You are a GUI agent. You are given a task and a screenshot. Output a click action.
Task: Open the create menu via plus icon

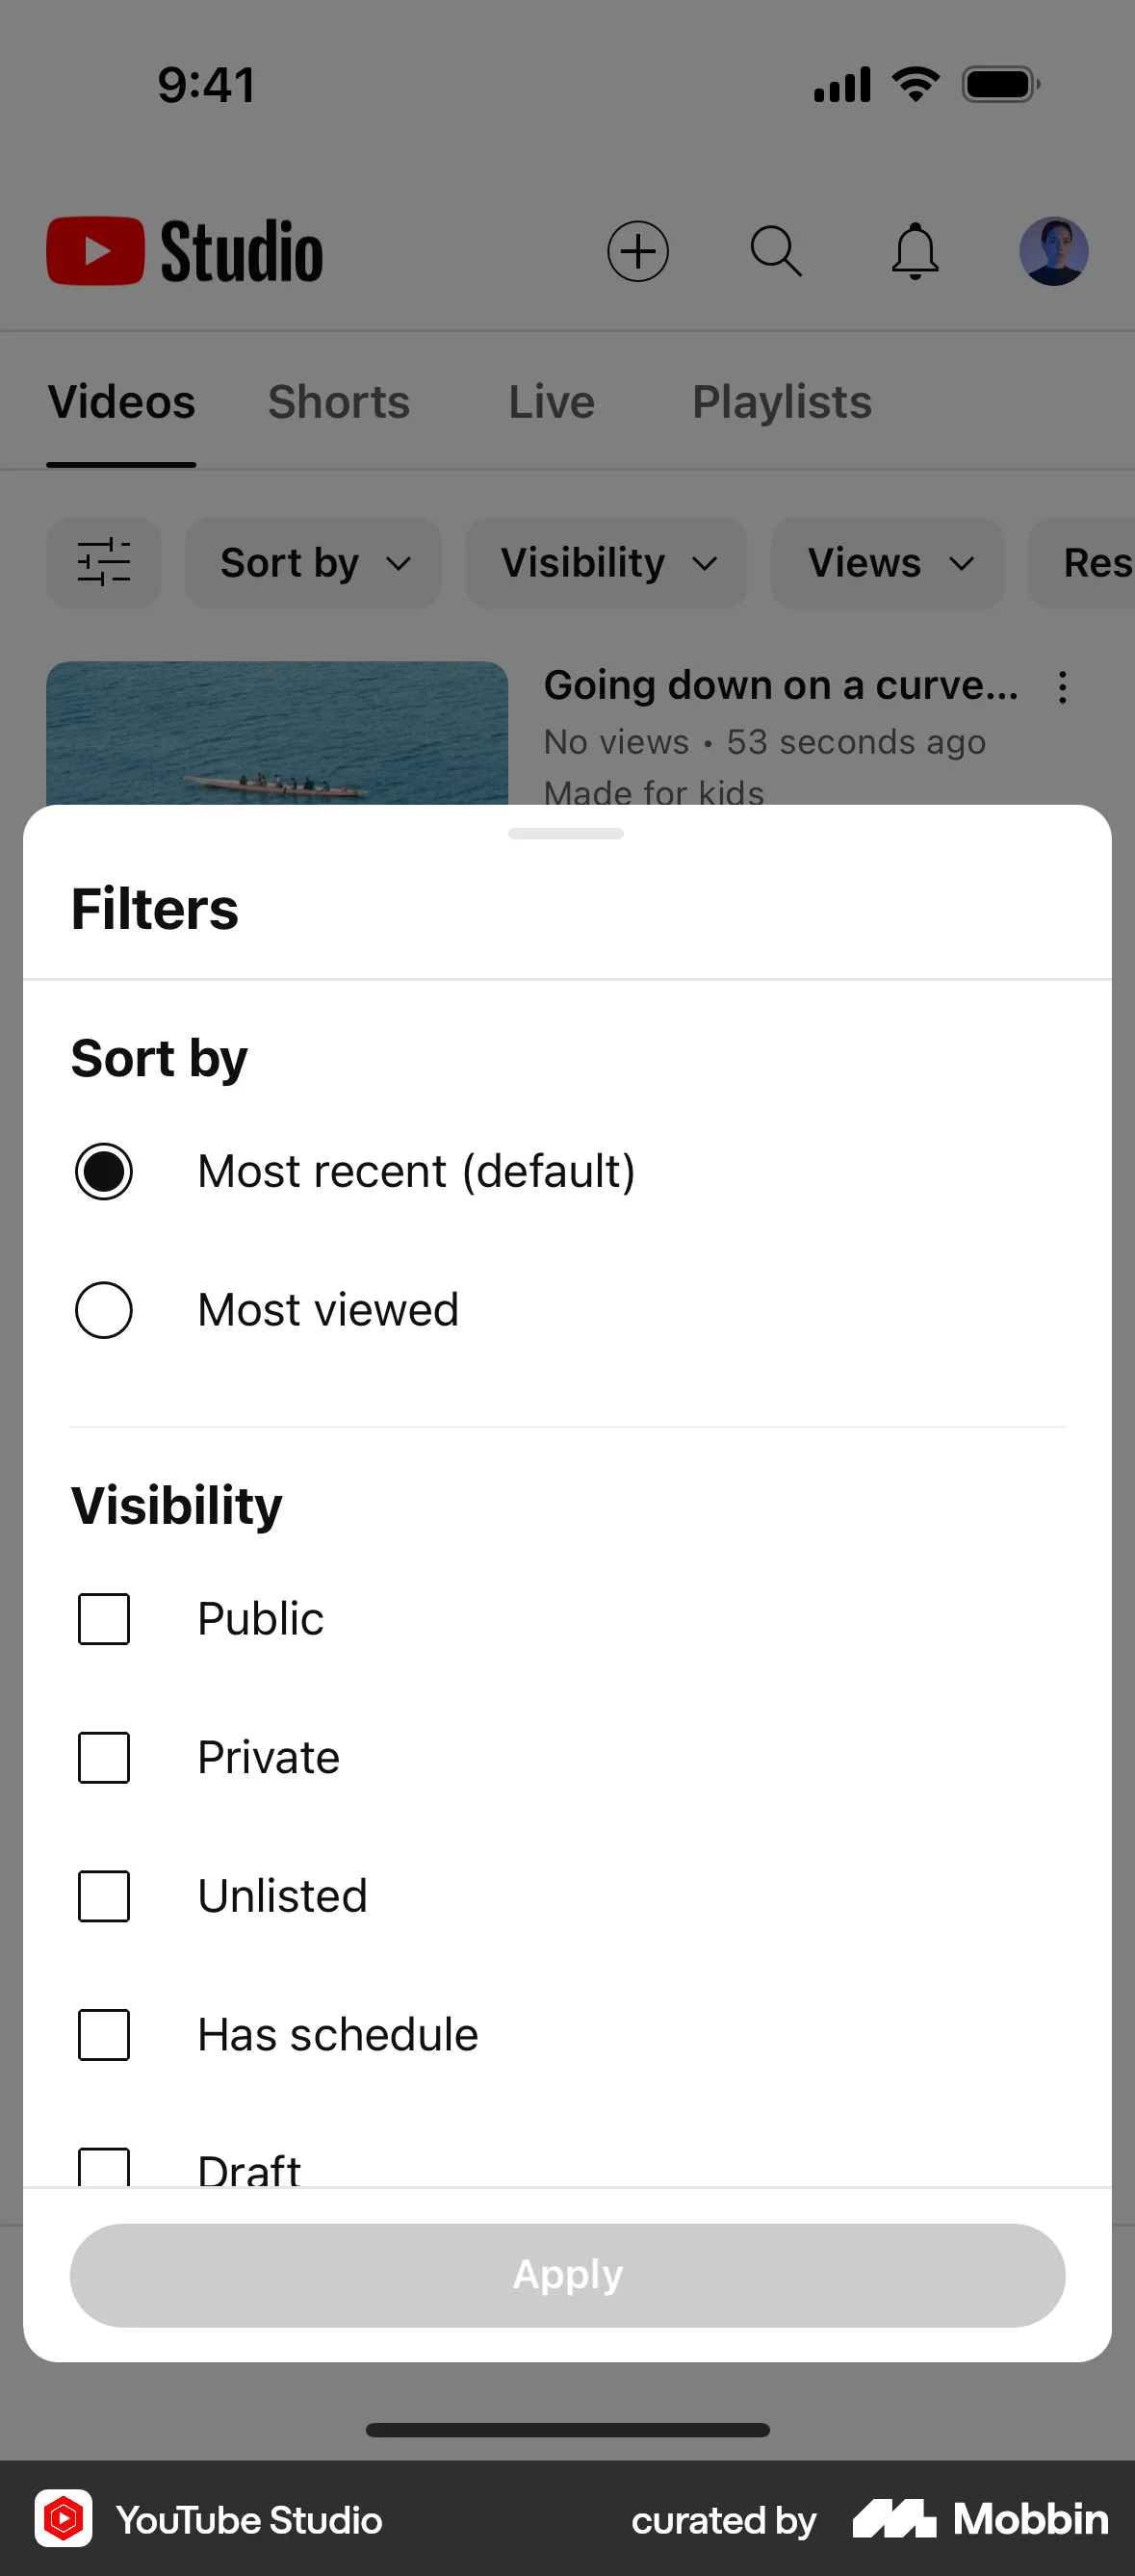pyautogui.click(x=639, y=252)
